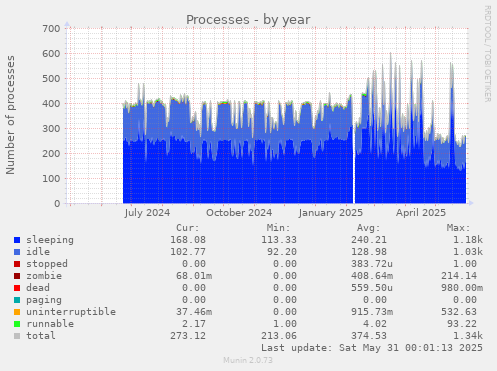The height and width of the screenshot is (371, 497).
Task: Select the 'stopped' legend label
Action: (47, 264)
